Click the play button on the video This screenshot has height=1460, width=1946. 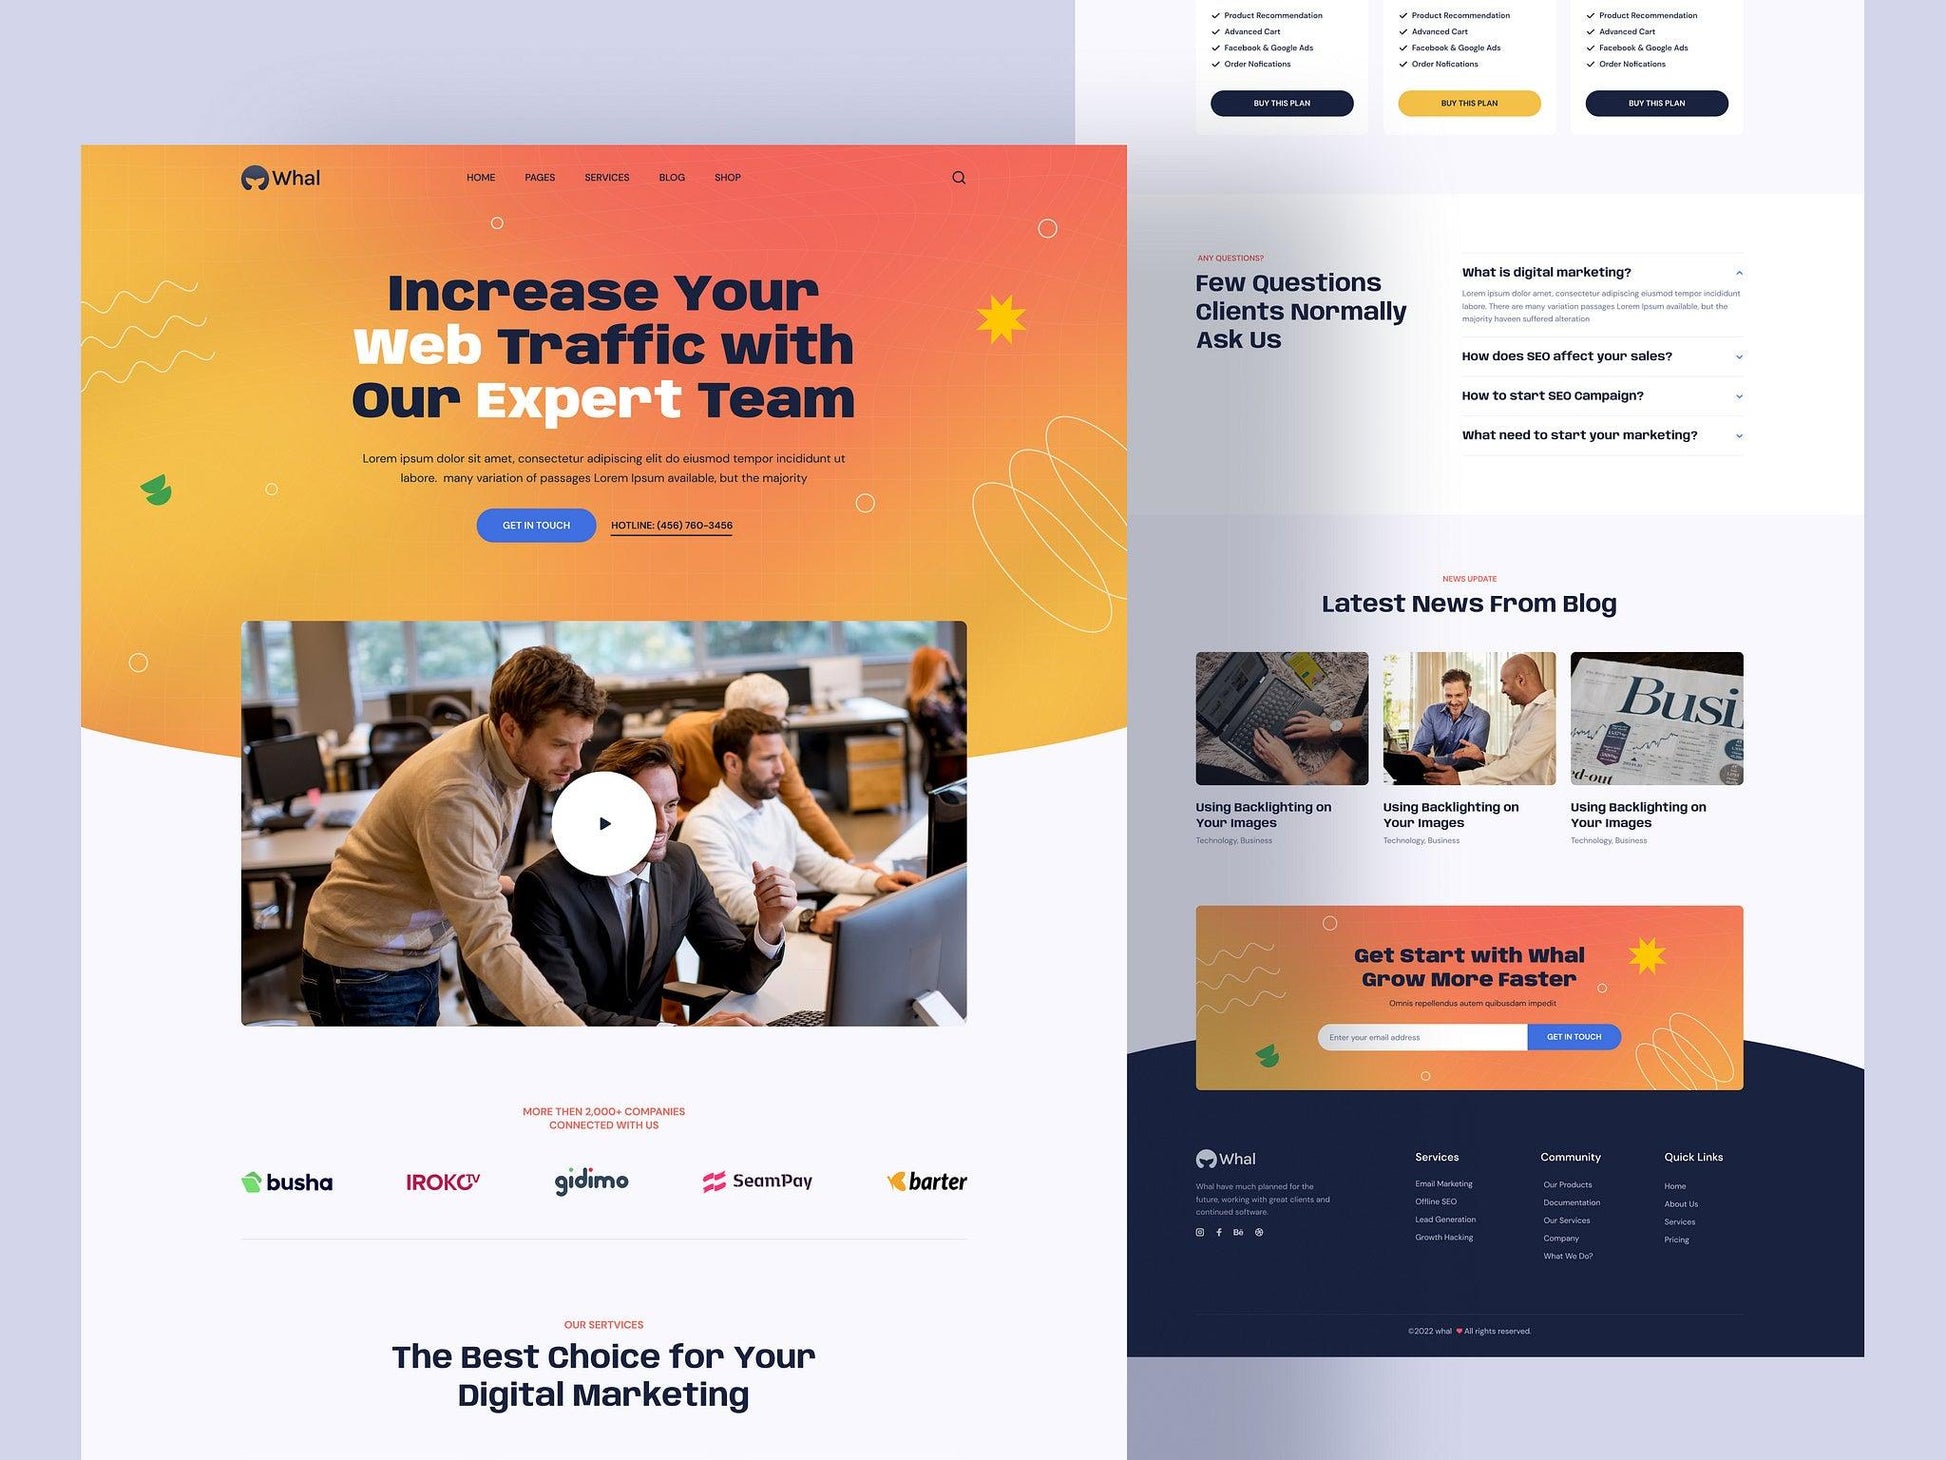[x=603, y=822]
